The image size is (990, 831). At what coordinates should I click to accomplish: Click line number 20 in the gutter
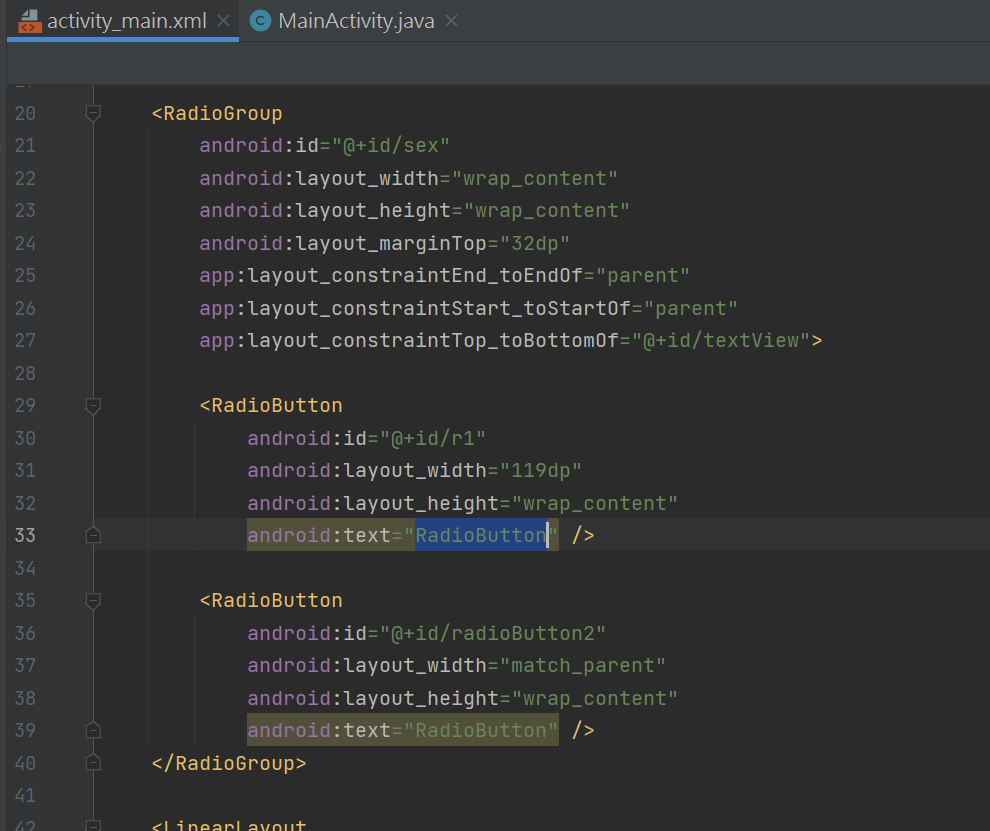tap(25, 114)
